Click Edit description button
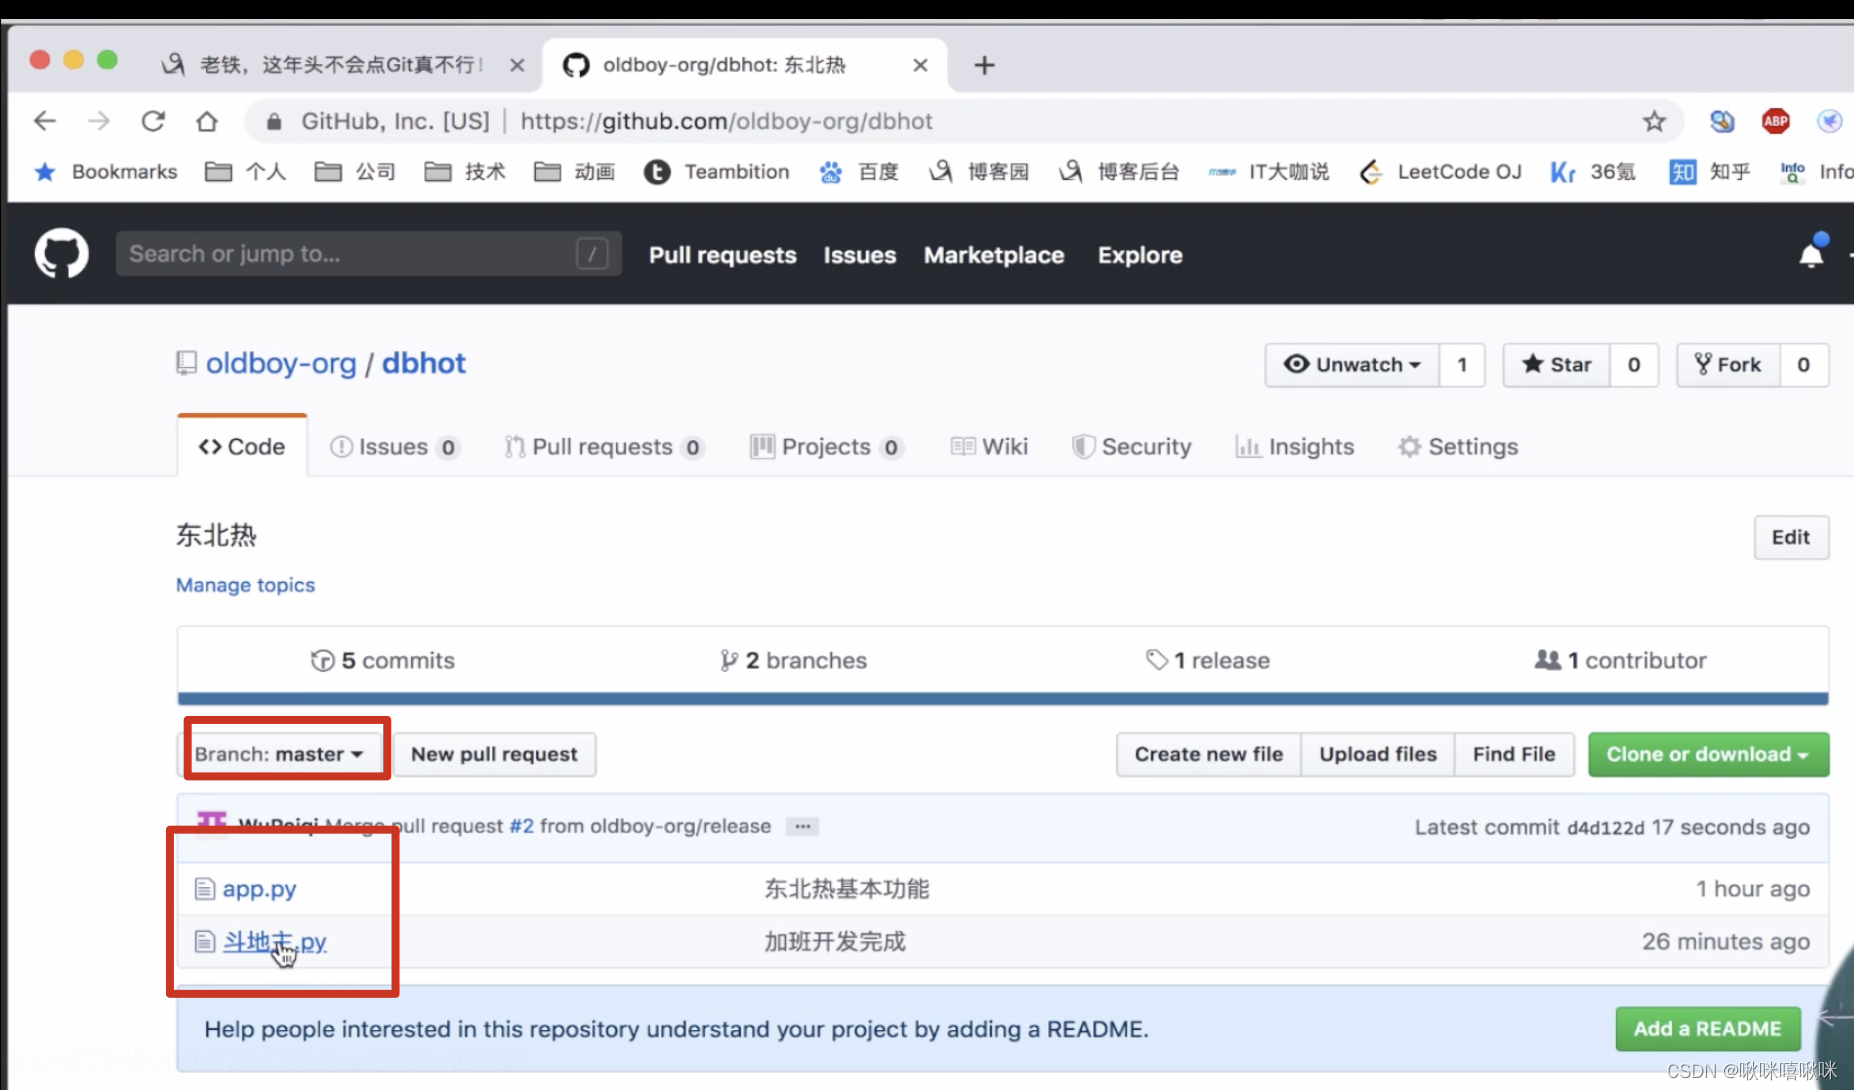Screen dimensions: 1854x1090 pyautogui.click(x=1791, y=537)
